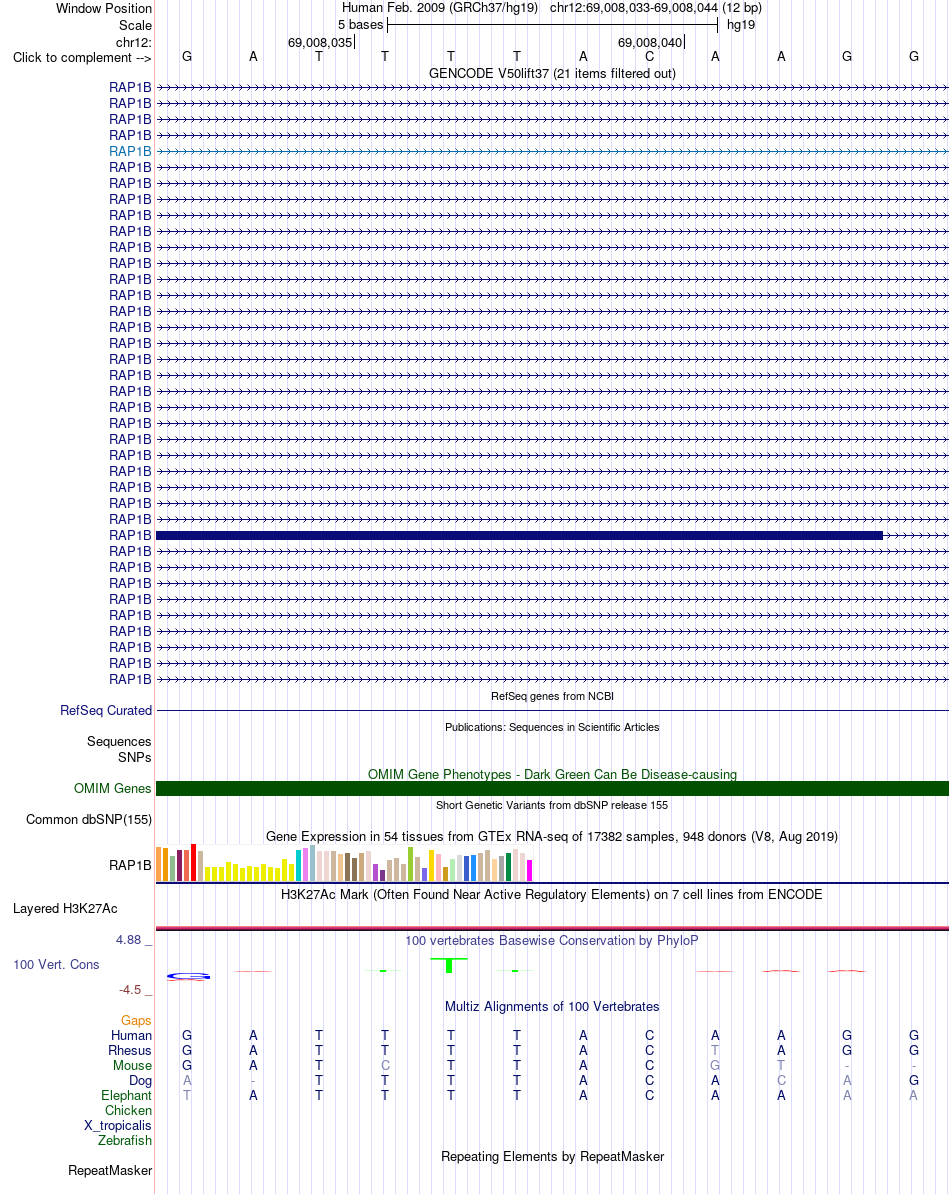
Task: Select the Dog alignment row label
Action: 141,1081
